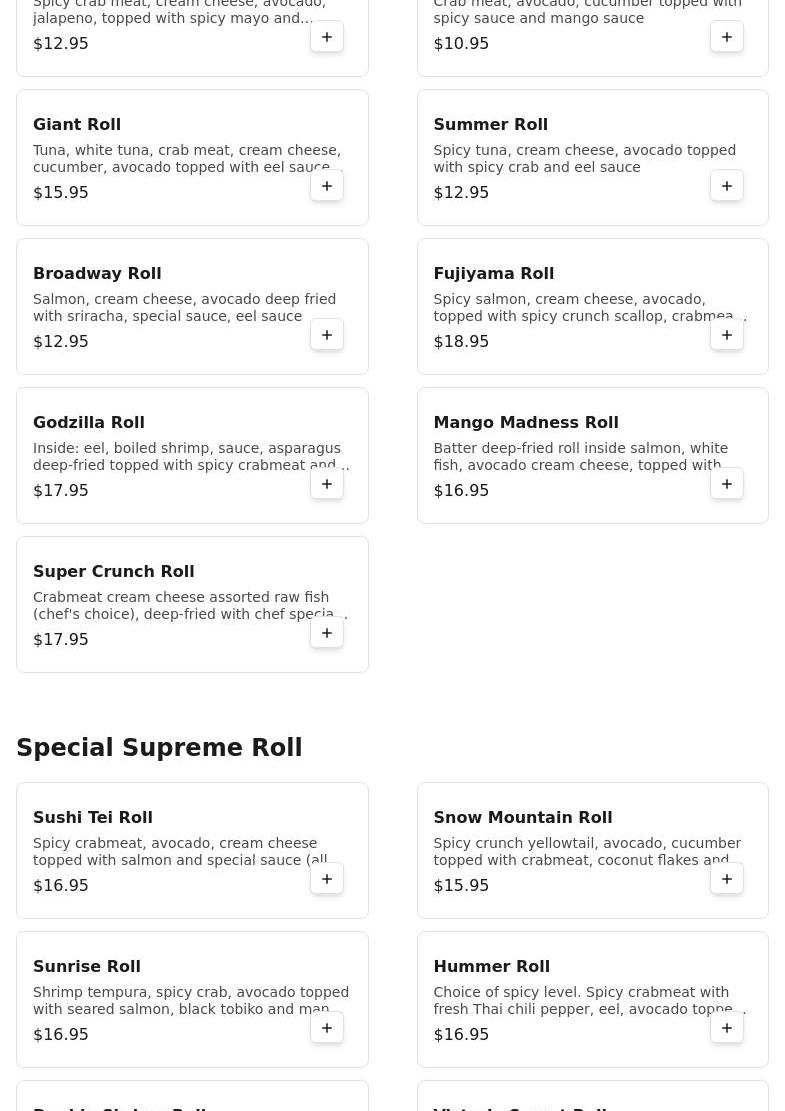Add Hummer Roll to the cart
Image resolution: width=785 pixels, height=1111 pixels.
(x=727, y=1028)
